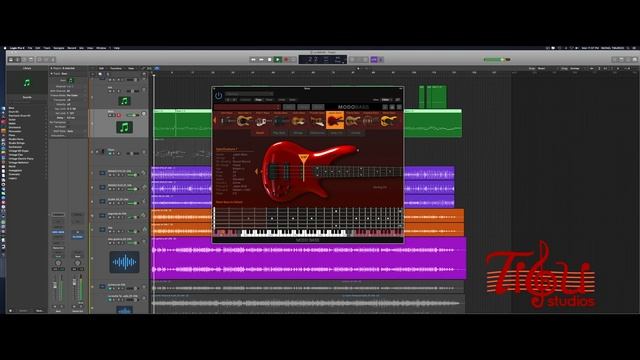Toggle the Inspector toolbar button
The width and height of the screenshot is (640, 360).
pos(18,60)
